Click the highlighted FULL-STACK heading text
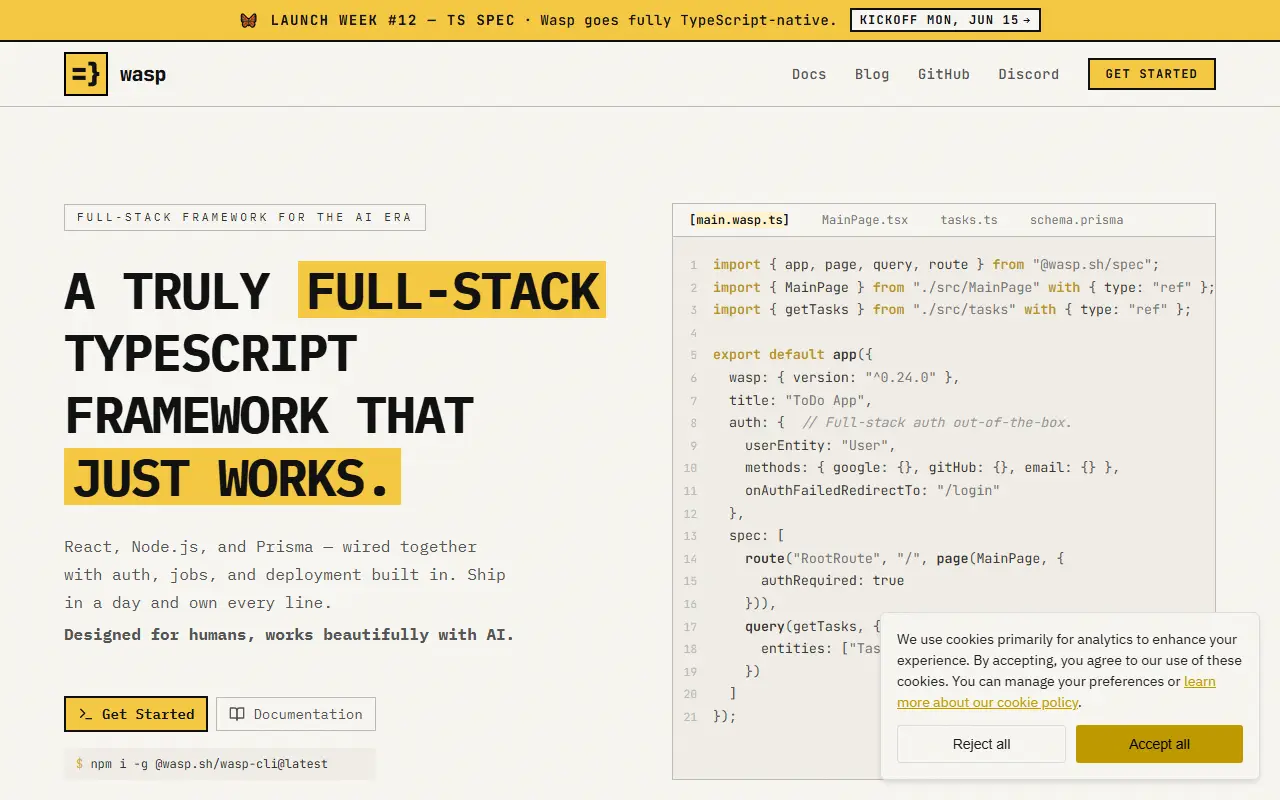This screenshot has width=1280, height=800. point(452,290)
